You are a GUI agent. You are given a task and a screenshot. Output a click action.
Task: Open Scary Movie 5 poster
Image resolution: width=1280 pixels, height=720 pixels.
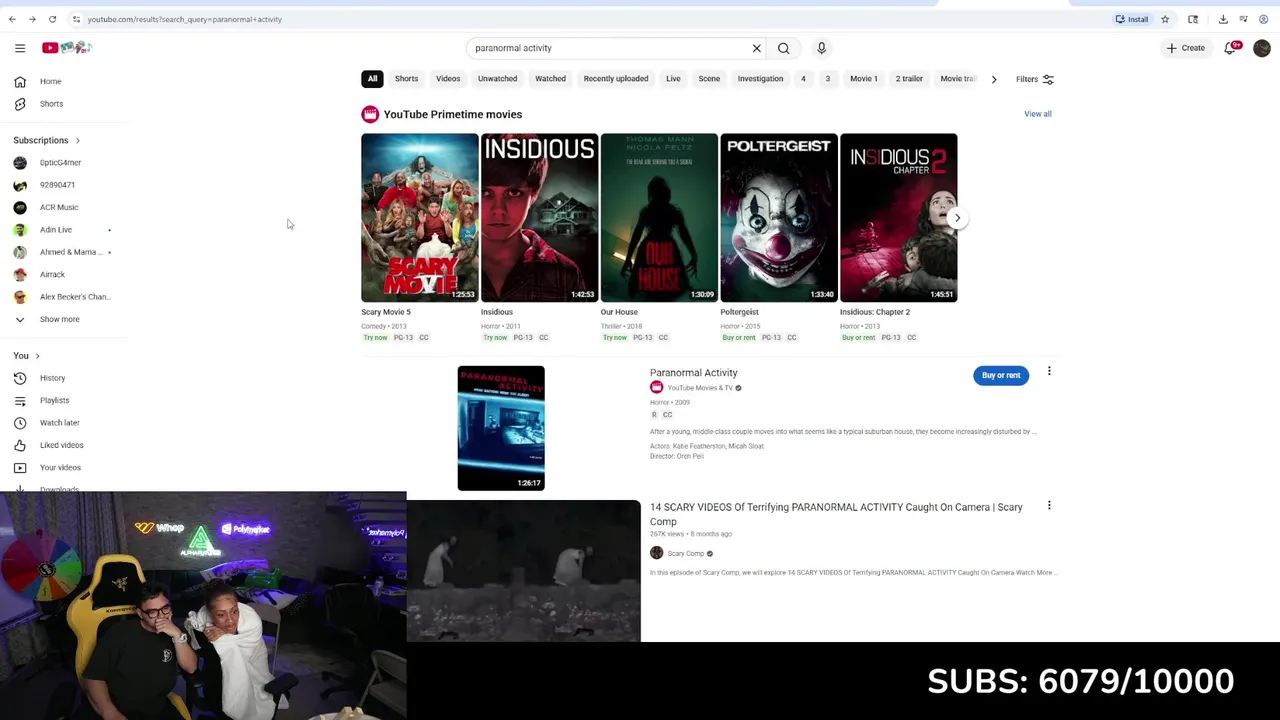click(420, 217)
